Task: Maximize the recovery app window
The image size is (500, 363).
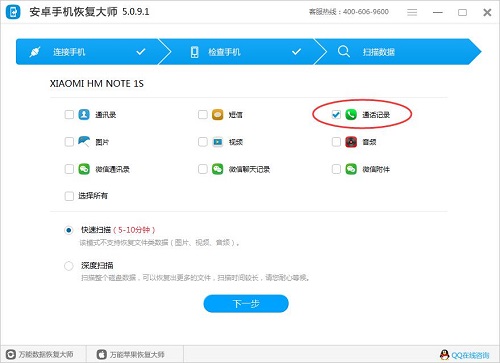Action: point(462,12)
